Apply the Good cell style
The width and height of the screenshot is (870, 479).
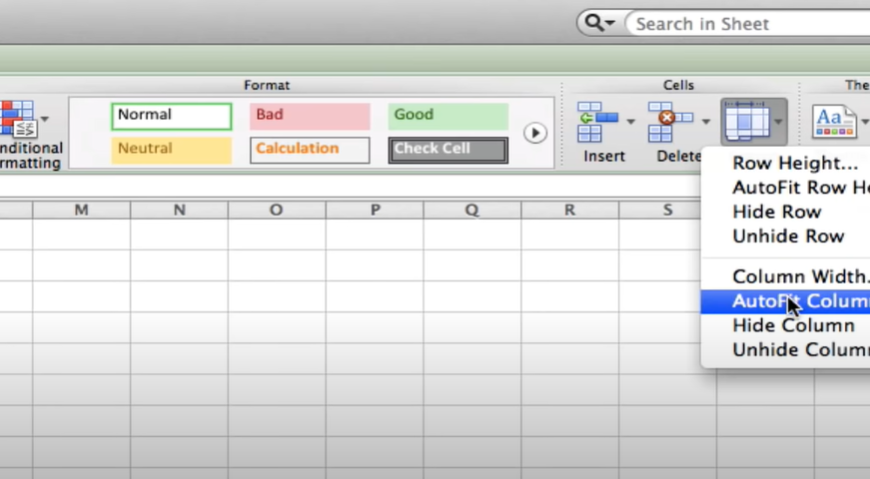448,116
